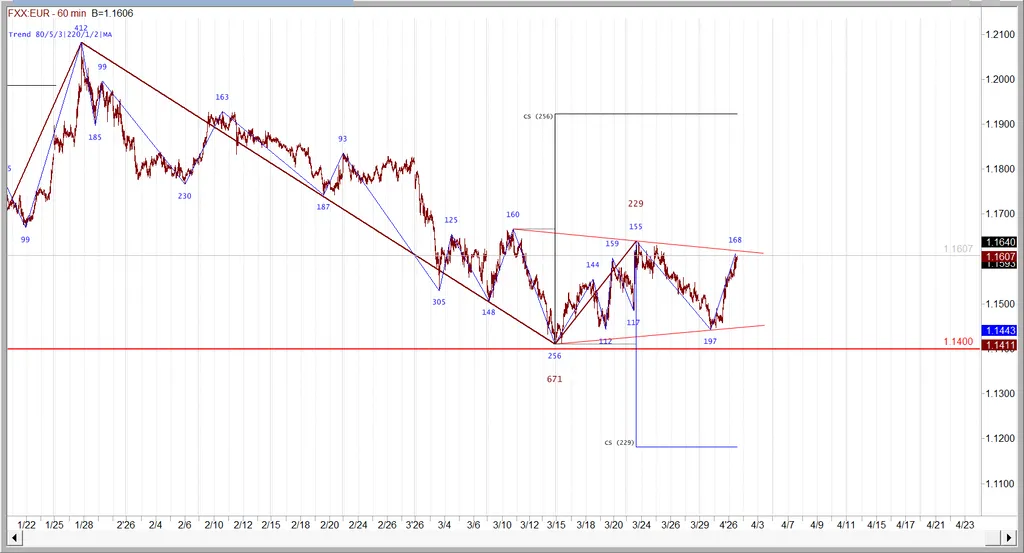Click the red 1.1411 price tag
This screenshot has width=1024, height=553.
click(1000, 346)
